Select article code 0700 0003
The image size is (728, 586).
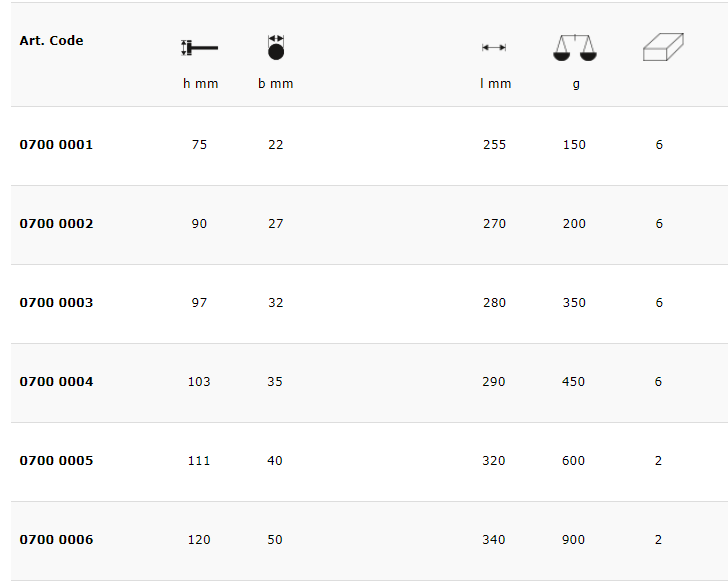(56, 303)
